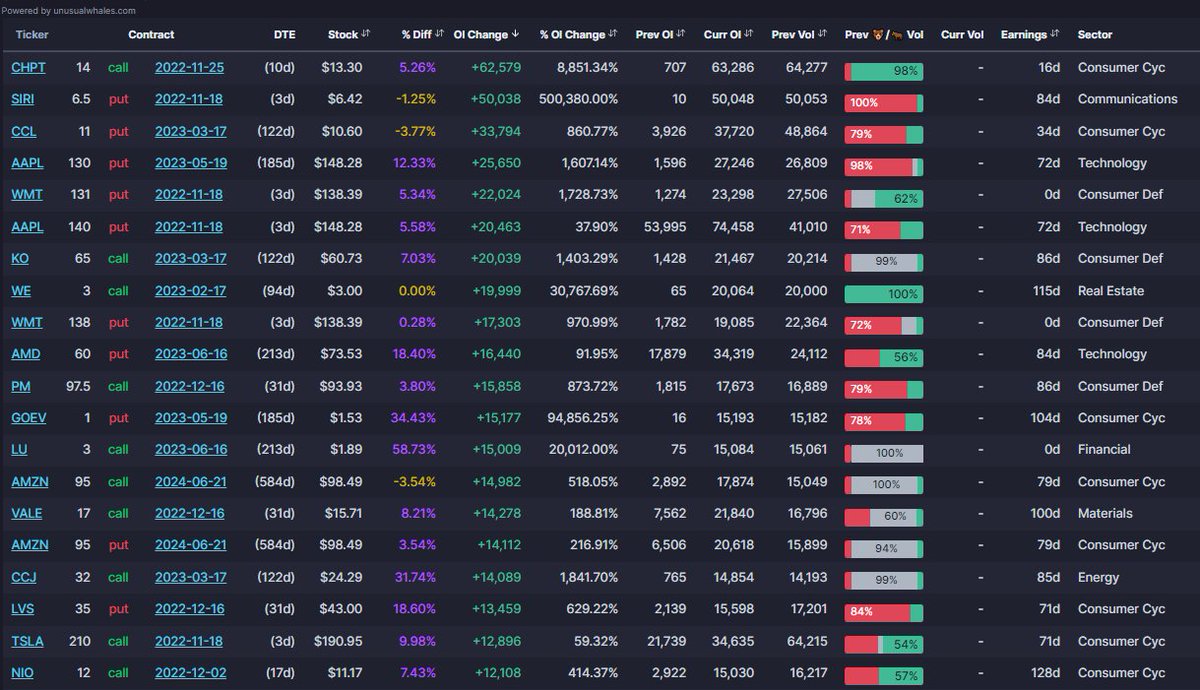Click WE's 100% green volume bar
The width and height of the screenshot is (1200, 690).
[884, 294]
